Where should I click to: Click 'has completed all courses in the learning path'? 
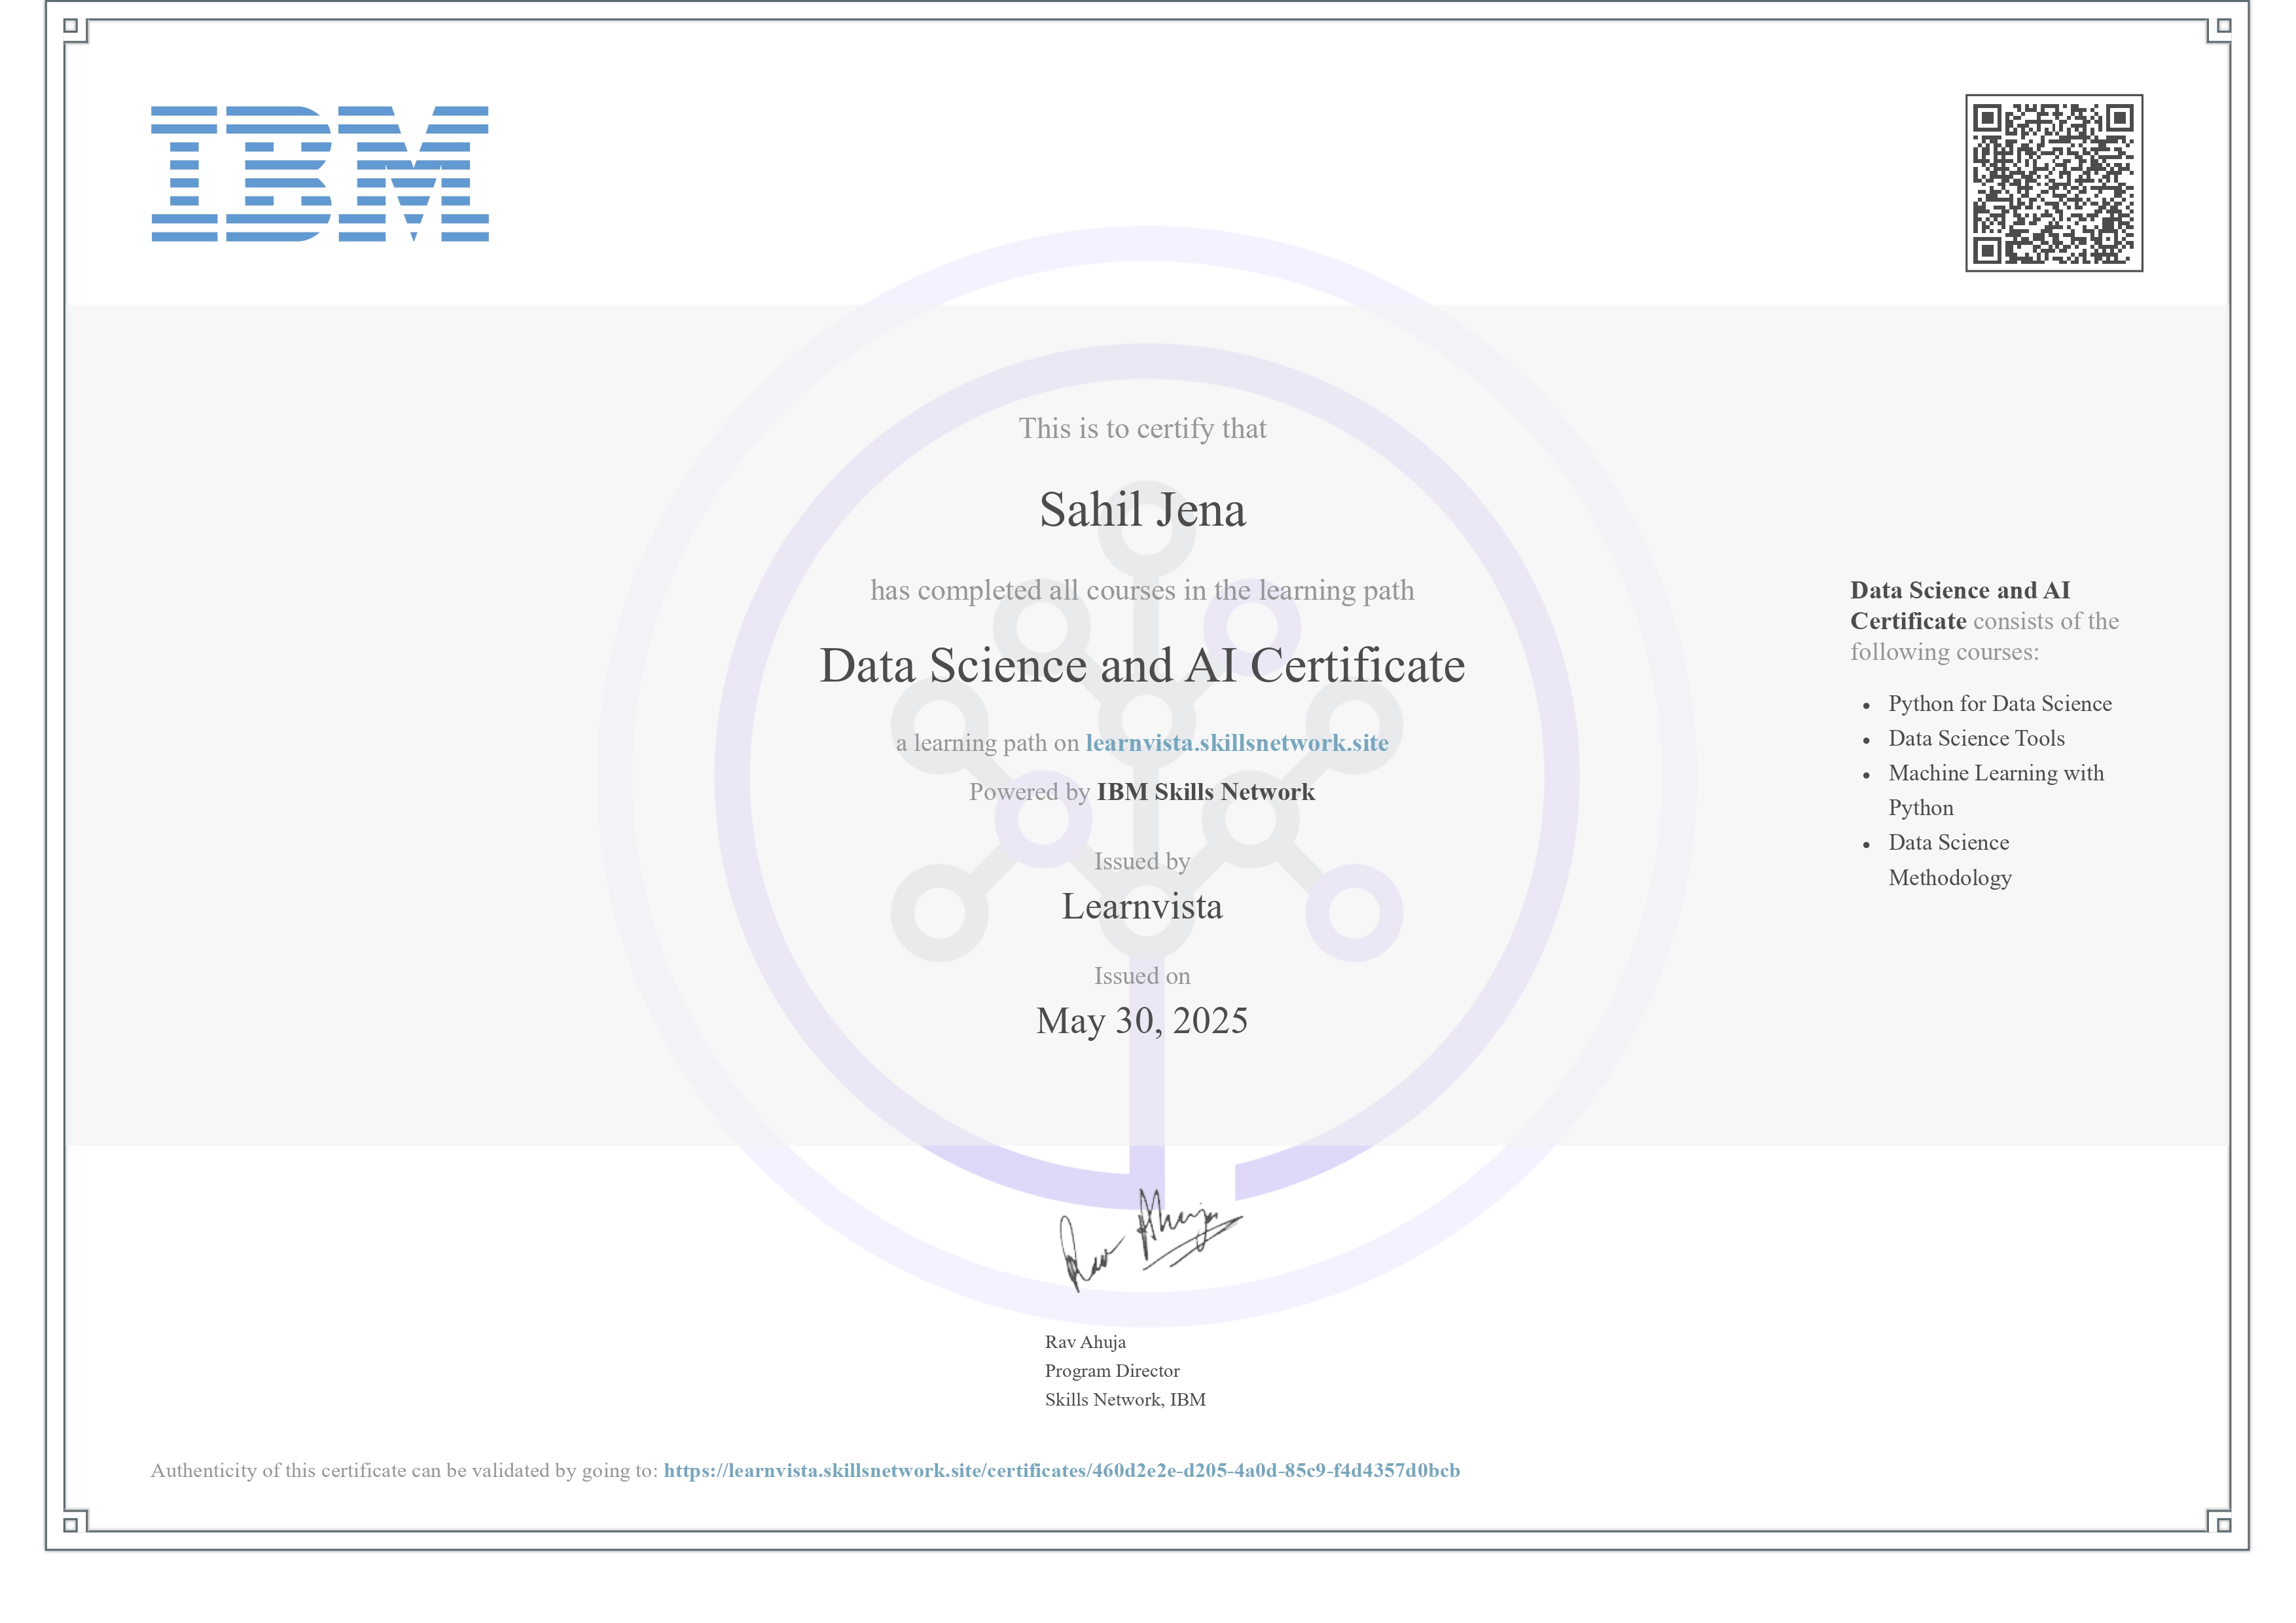click(1142, 591)
